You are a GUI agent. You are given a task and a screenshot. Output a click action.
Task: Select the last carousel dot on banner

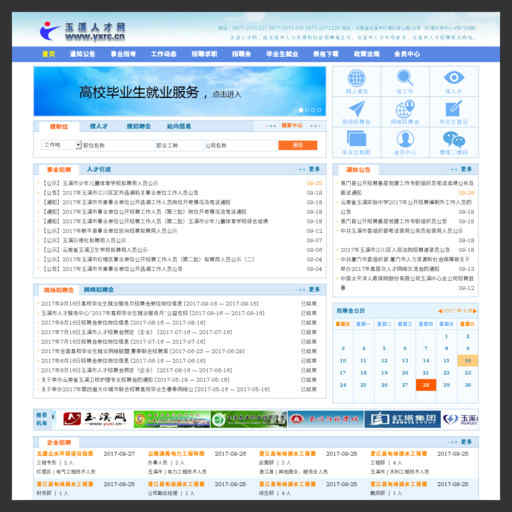click(x=319, y=110)
